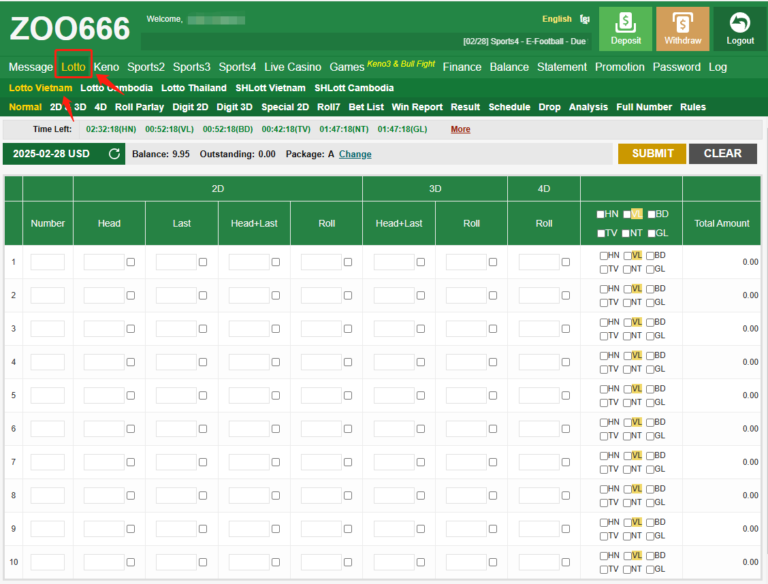The width and height of the screenshot is (768, 584).
Task: Open the Finance menu
Action: pyautogui.click(x=462, y=67)
